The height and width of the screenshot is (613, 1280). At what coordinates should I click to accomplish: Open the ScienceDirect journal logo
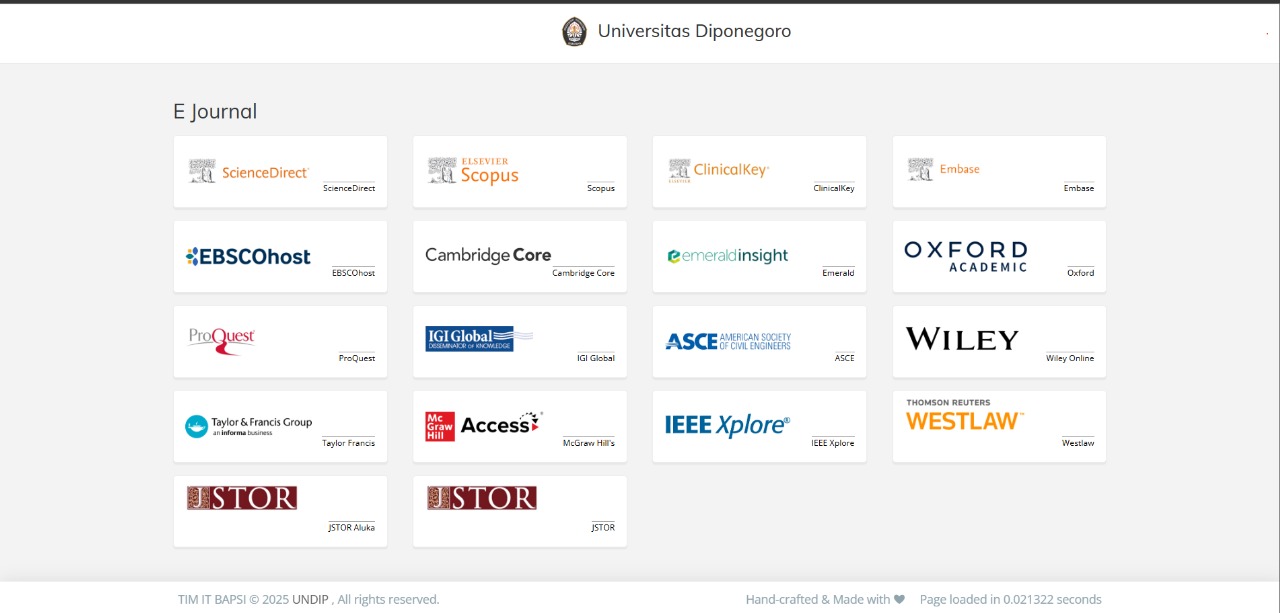[249, 172]
